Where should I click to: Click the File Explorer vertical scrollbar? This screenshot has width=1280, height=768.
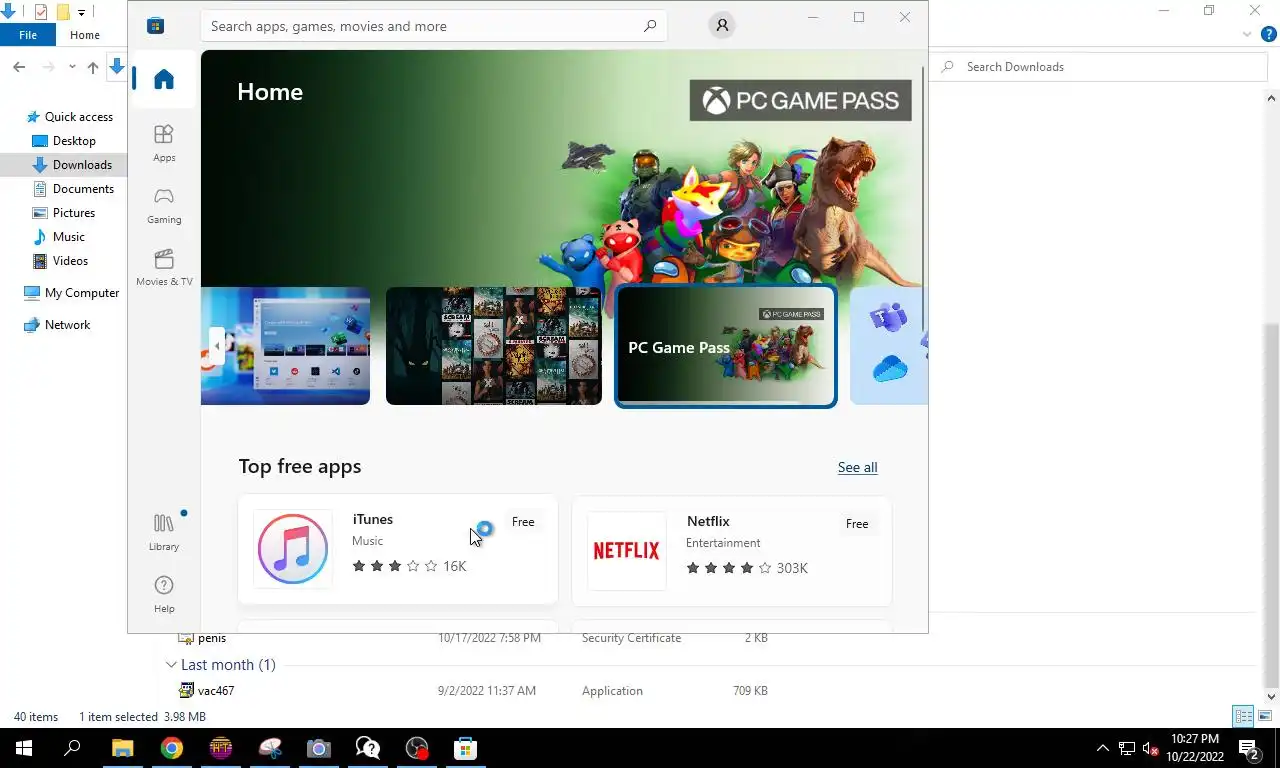click(1272, 397)
